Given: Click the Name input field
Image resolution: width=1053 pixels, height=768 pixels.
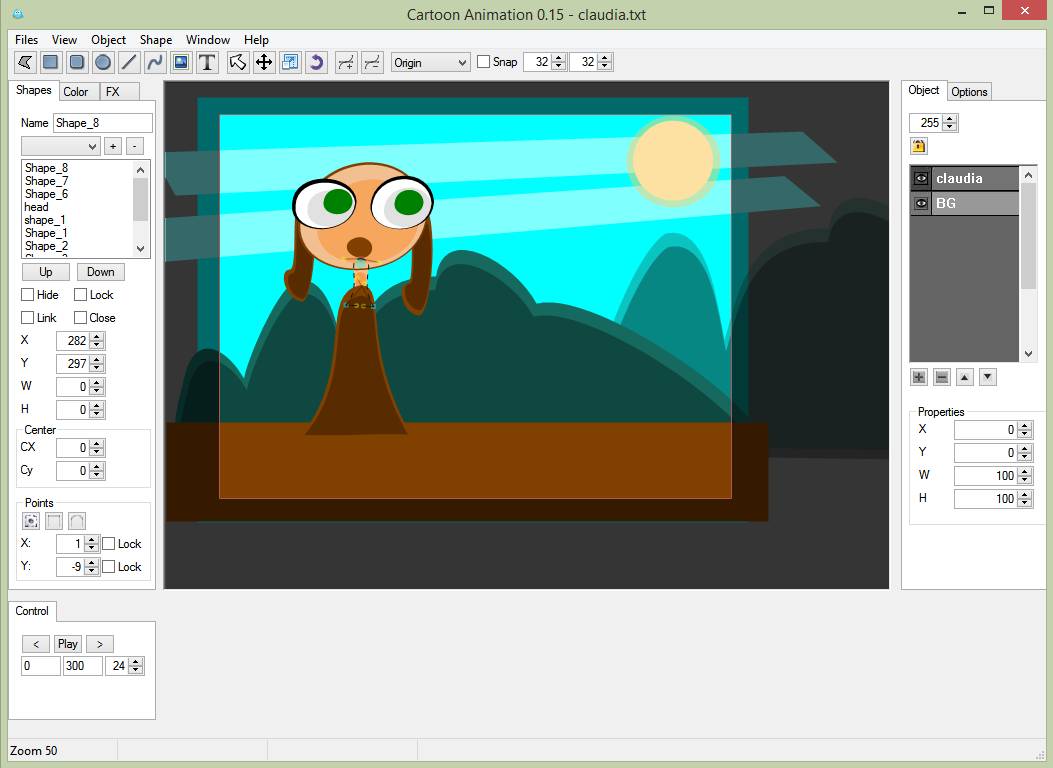Looking at the screenshot, I should [x=103, y=123].
